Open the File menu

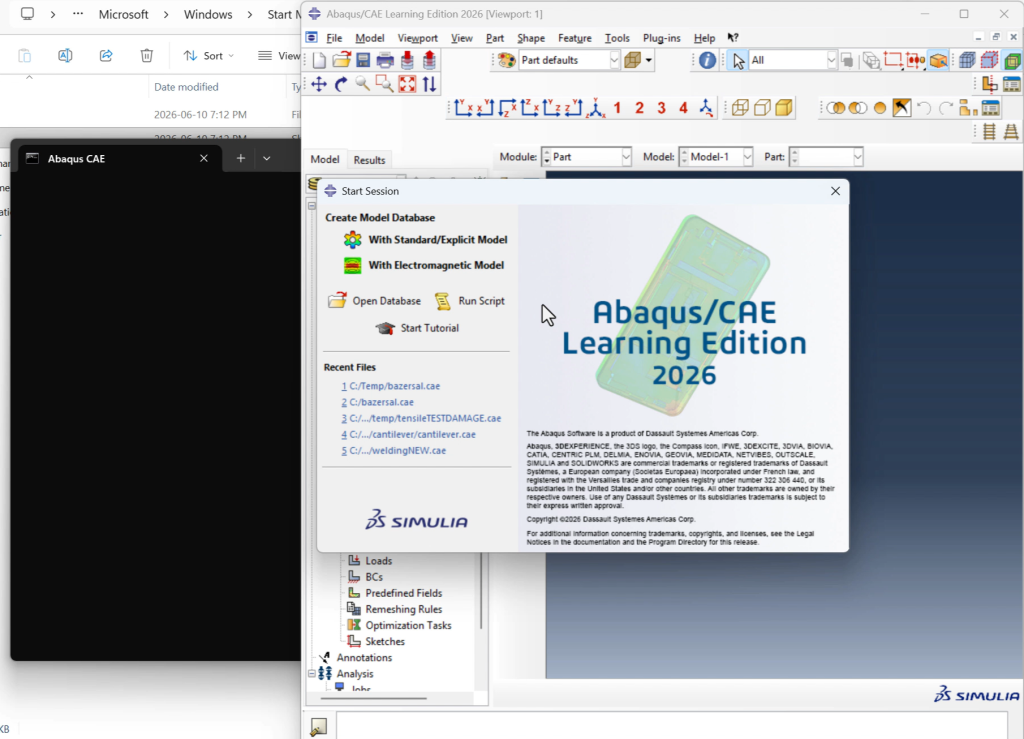tap(334, 38)
